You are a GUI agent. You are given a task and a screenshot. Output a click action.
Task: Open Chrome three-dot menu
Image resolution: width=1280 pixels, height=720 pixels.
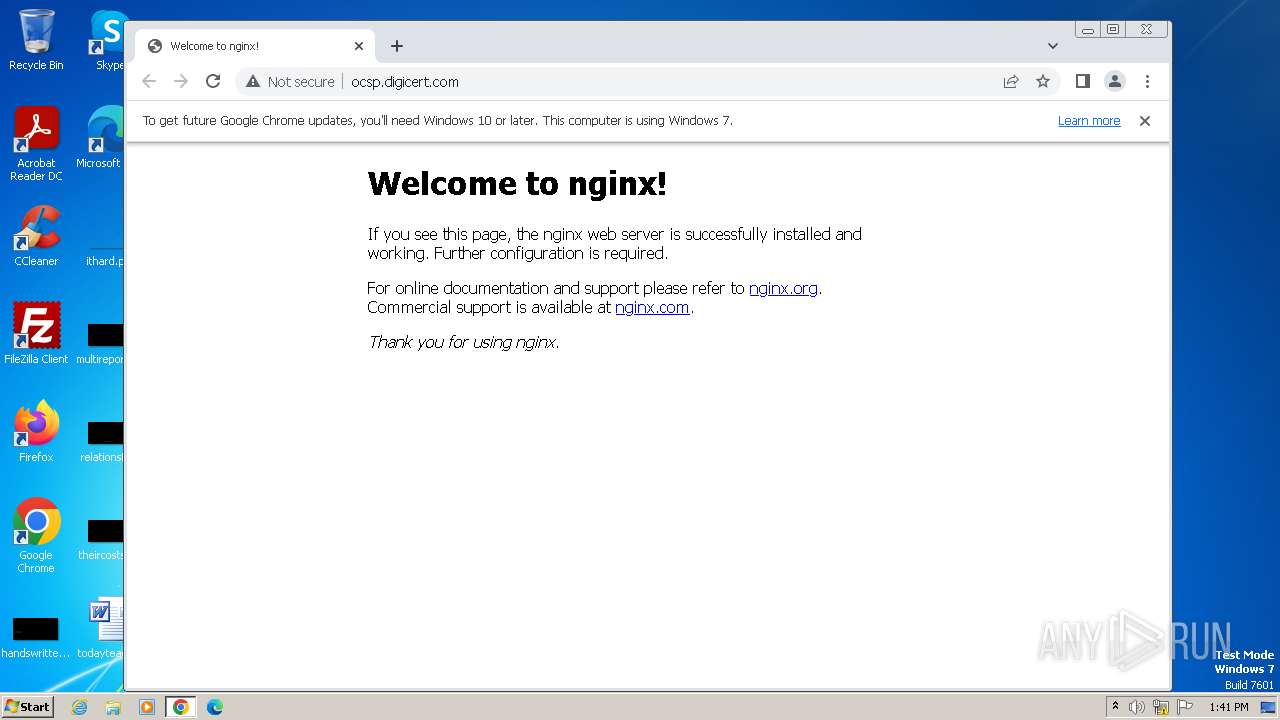[x=1147, y=81]
